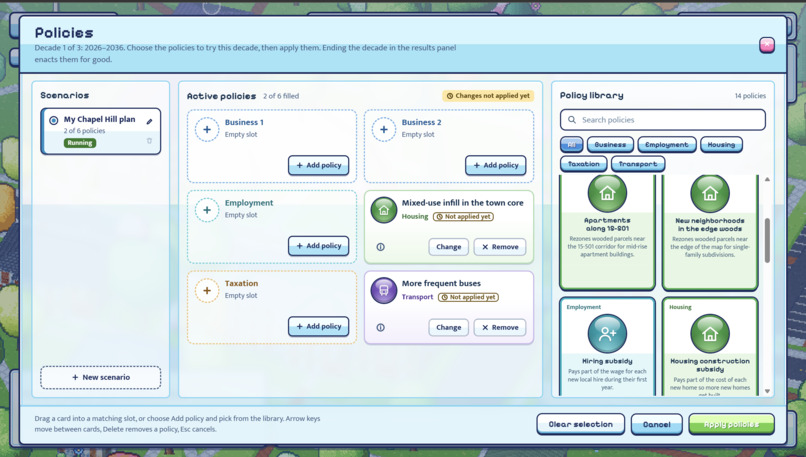Image resolution: width=806 pixels, height=457 pixels.
Task: Click the green house icon of Mixed-use infill
Action: (384, 210)
